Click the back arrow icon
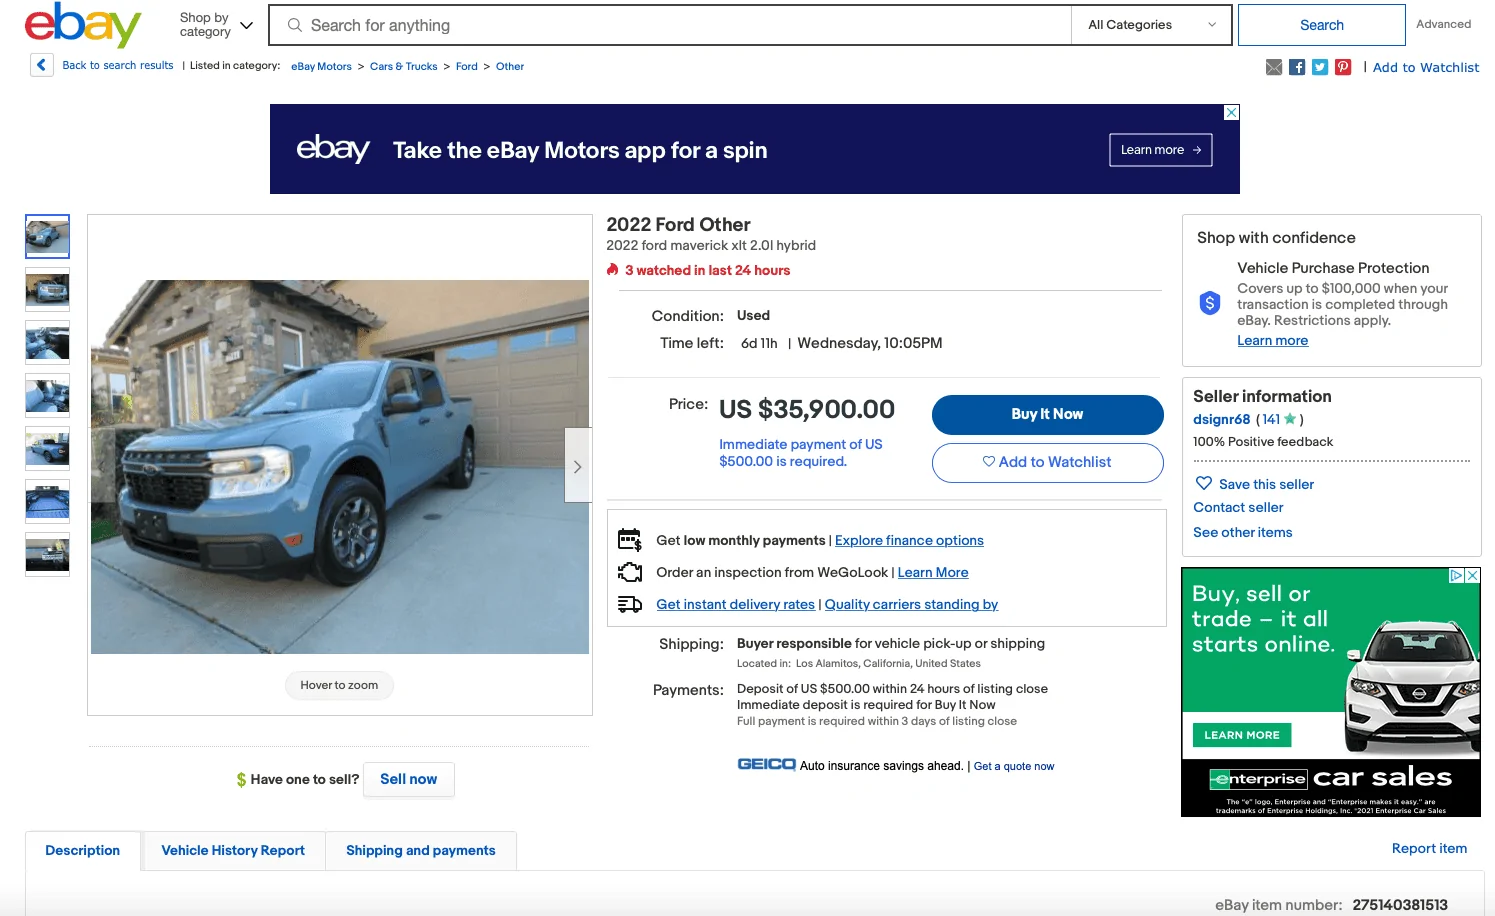Viewport: 1495px width, 916px height. click(41, 66)
